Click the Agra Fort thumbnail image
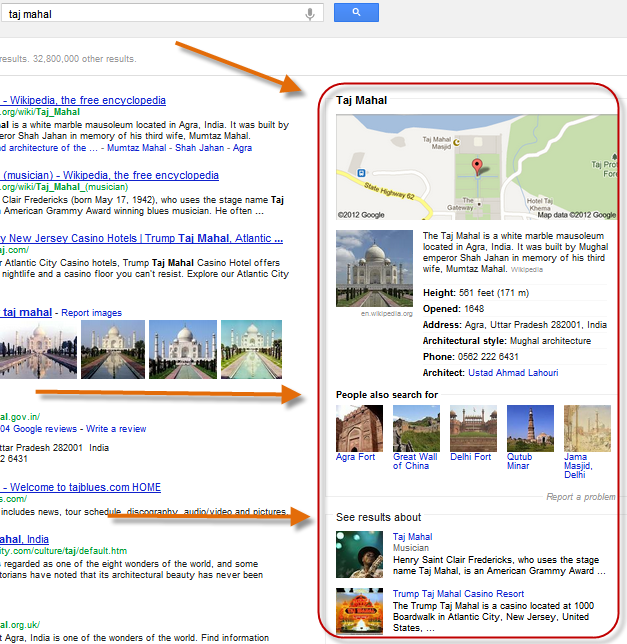The height and width of the screenshot is (644, 627). 359,428
